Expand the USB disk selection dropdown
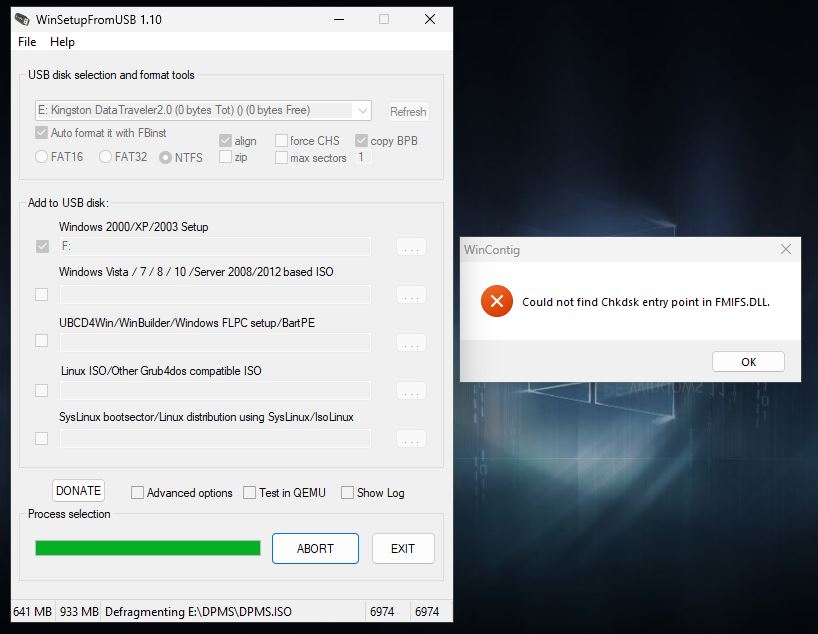The image size is (818, 634). (363, 111)
